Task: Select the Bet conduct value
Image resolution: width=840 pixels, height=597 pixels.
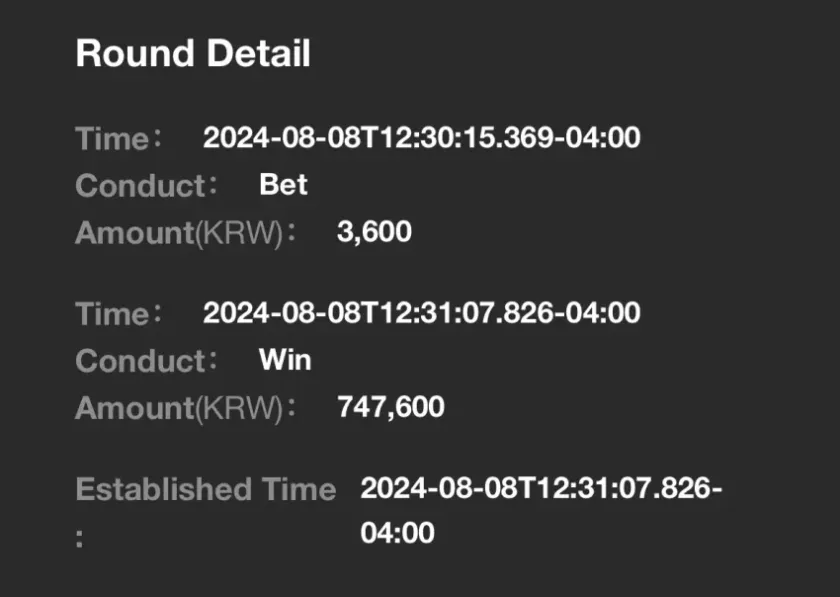Action: click(283, 185)
